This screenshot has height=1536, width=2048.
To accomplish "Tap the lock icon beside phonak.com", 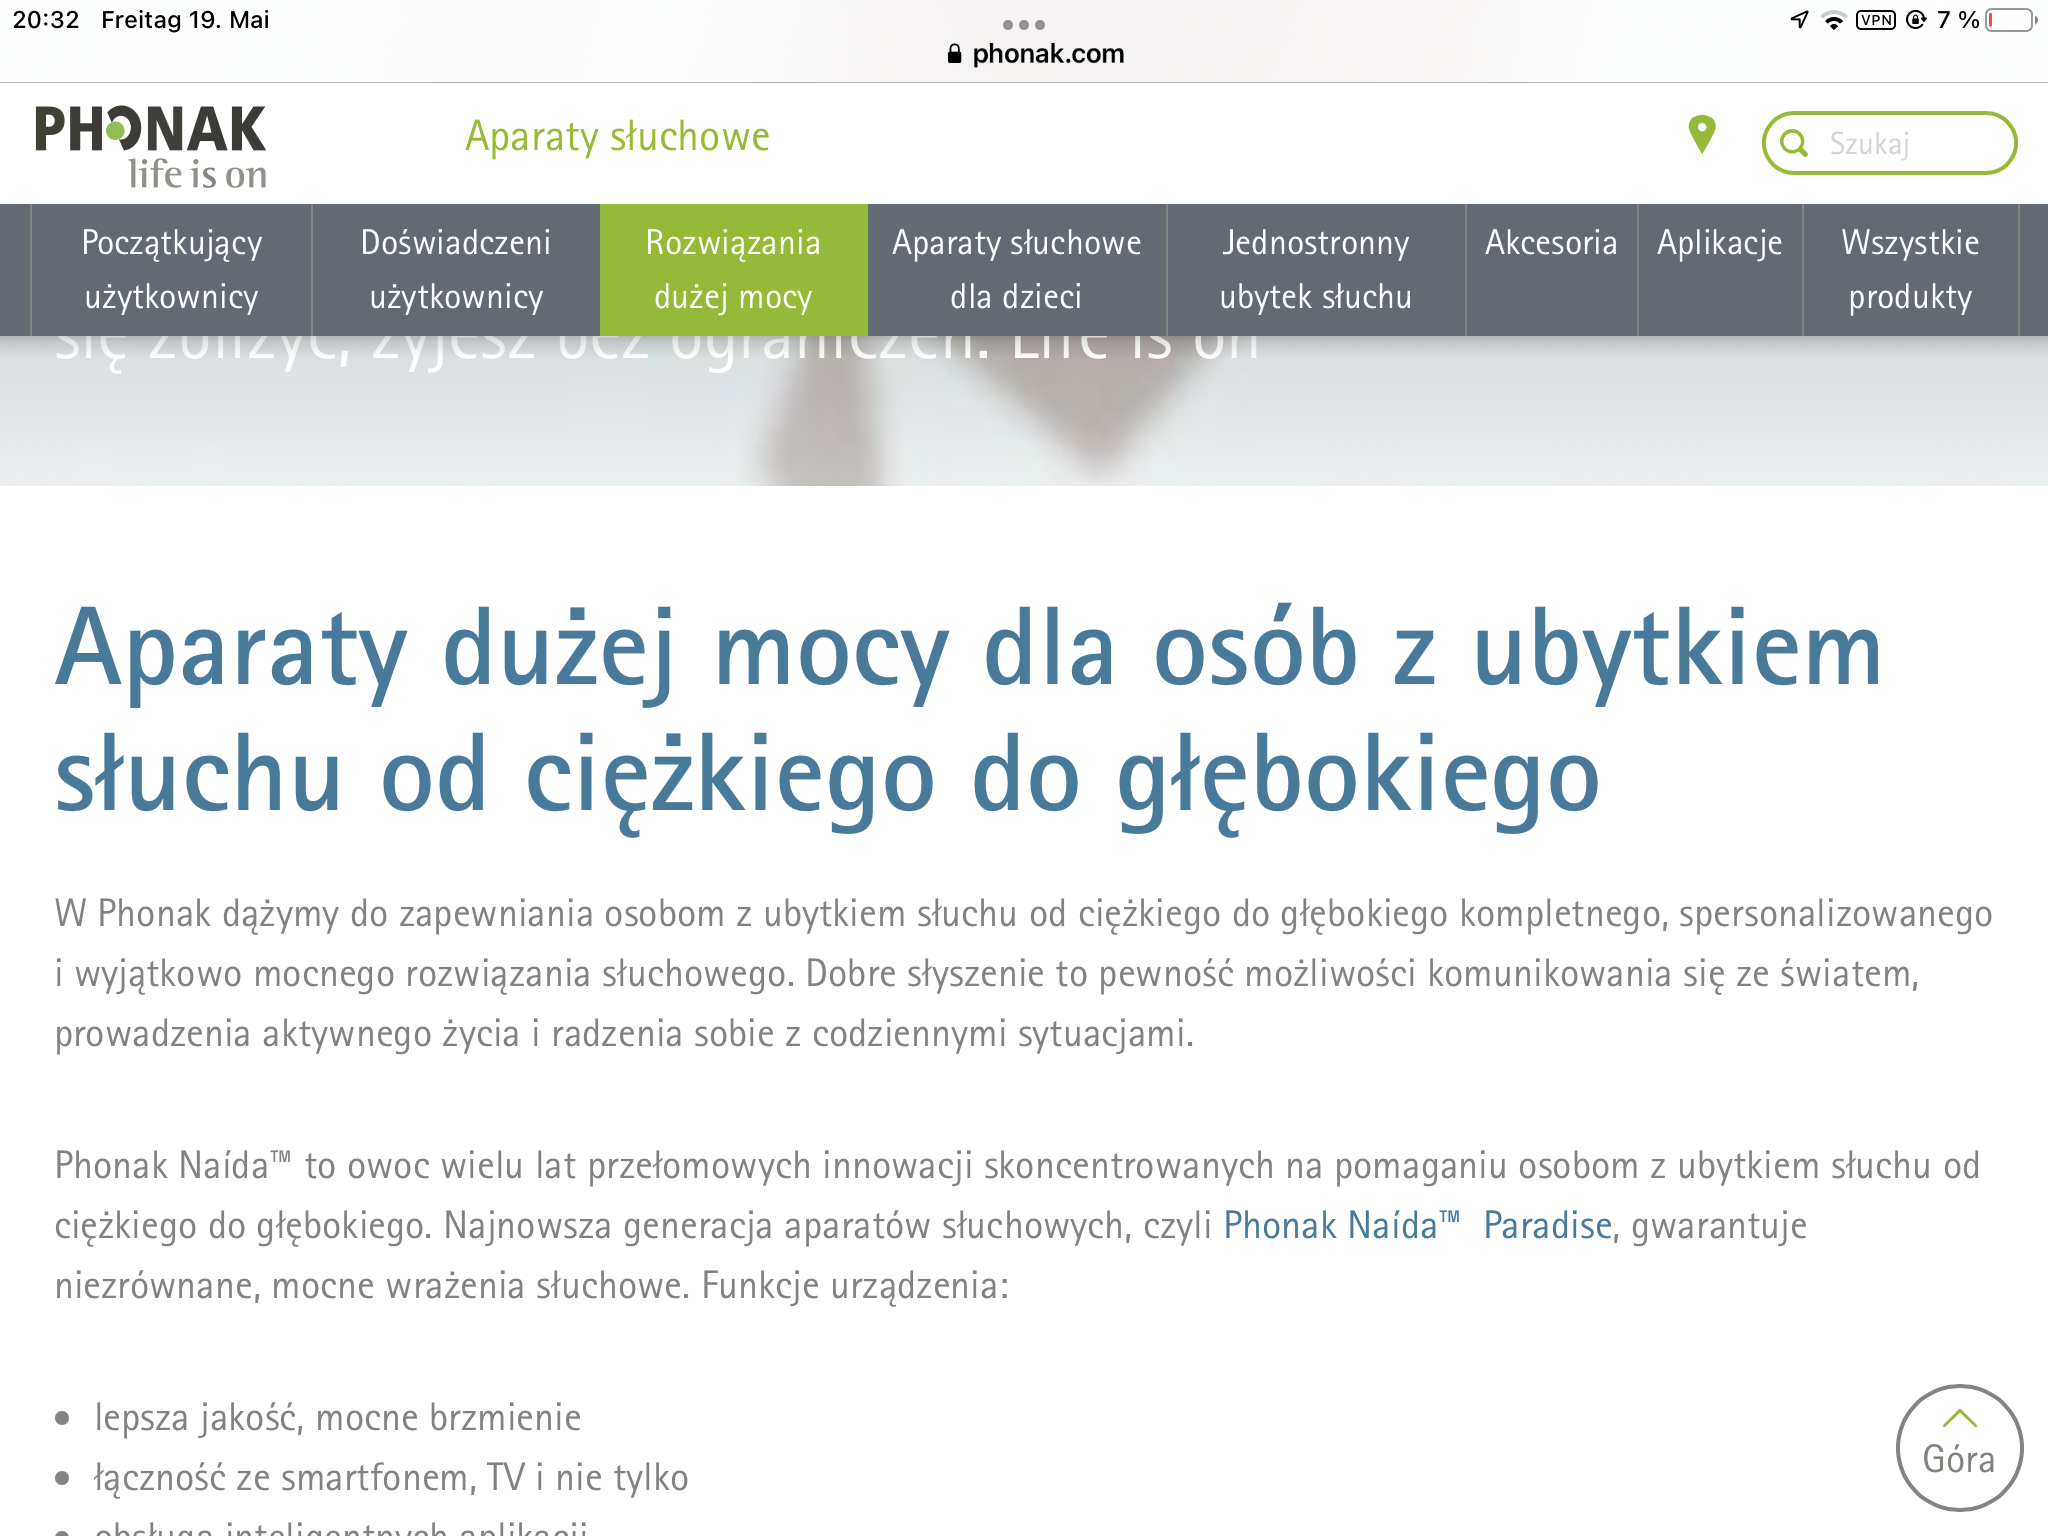I will pos(954,54).
